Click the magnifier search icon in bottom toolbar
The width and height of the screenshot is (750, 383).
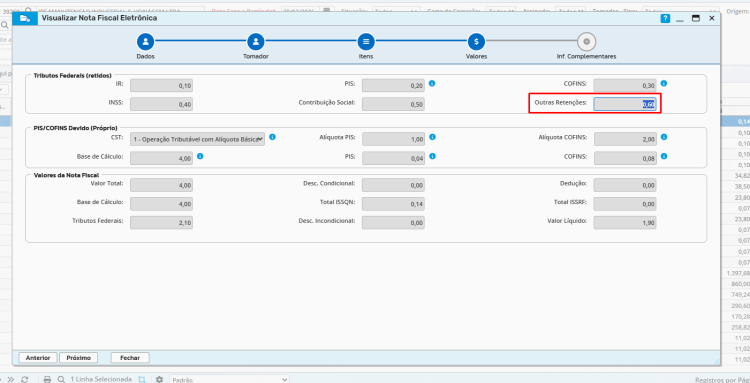61,379
